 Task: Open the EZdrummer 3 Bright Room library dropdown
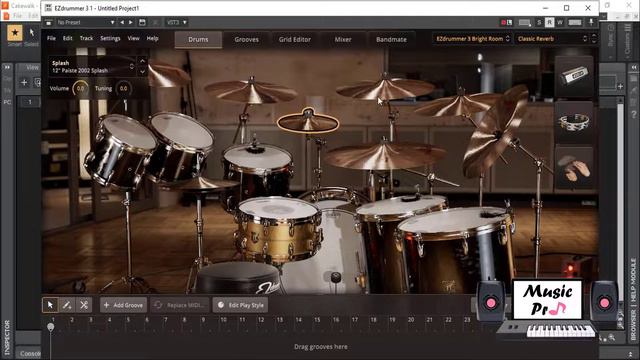click(472, 39)
